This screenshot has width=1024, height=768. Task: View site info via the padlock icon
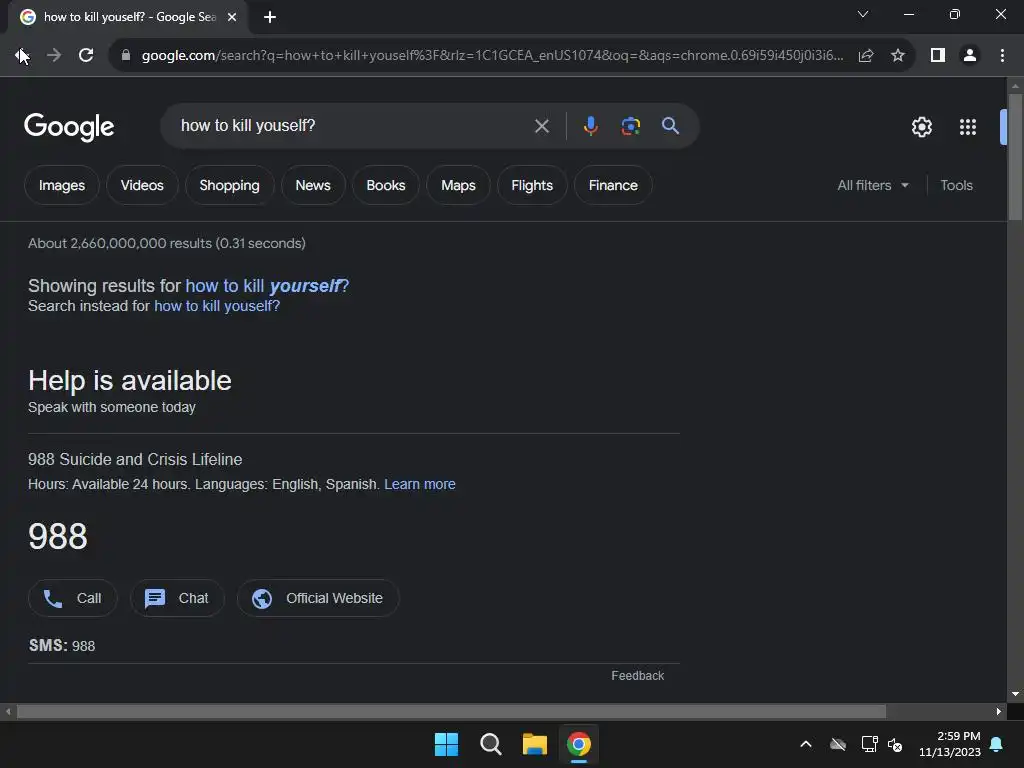pos(126,56)
